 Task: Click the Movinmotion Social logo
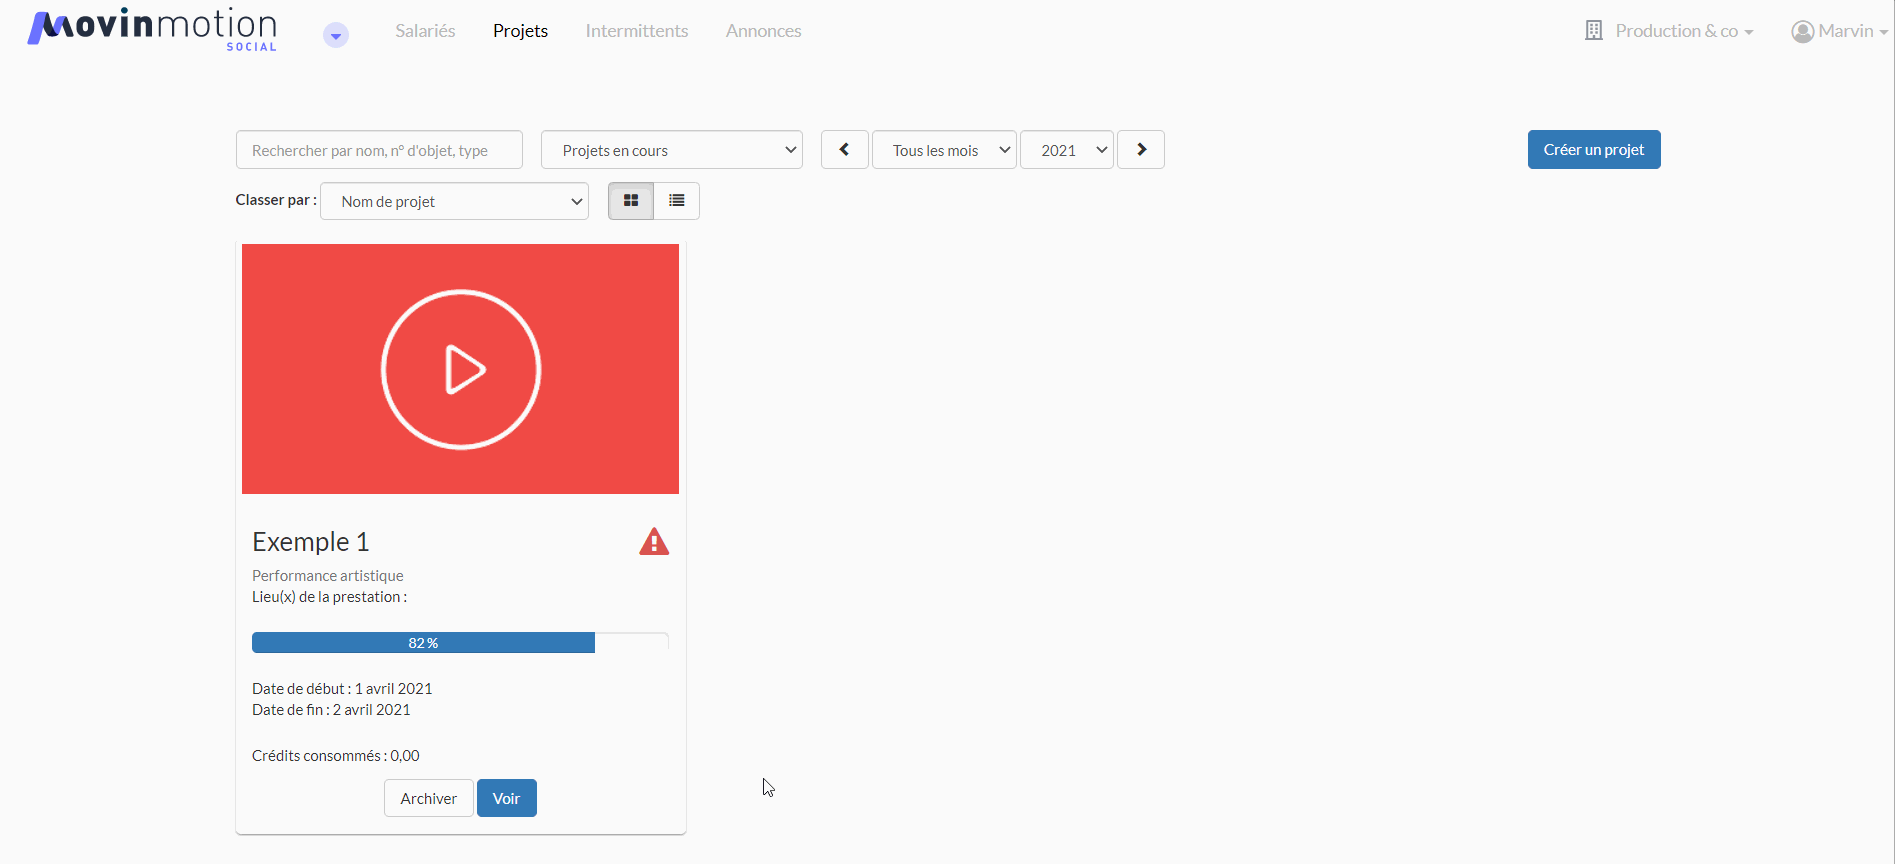(x=152, y=29)
